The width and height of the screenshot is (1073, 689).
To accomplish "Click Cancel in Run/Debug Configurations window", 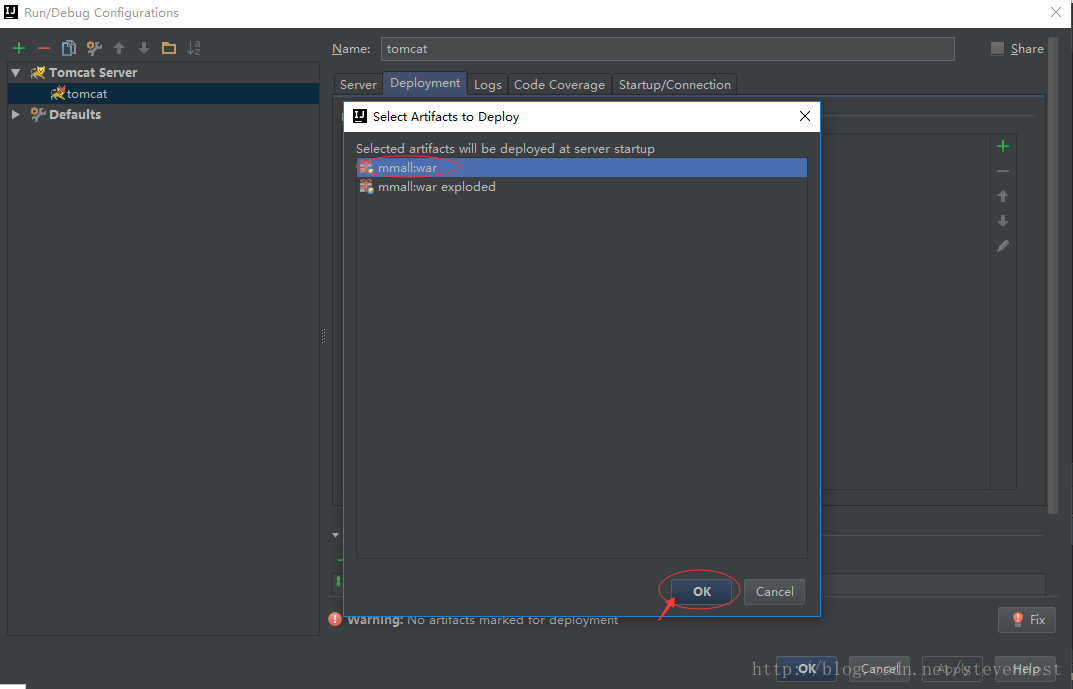I will point(879,668).
